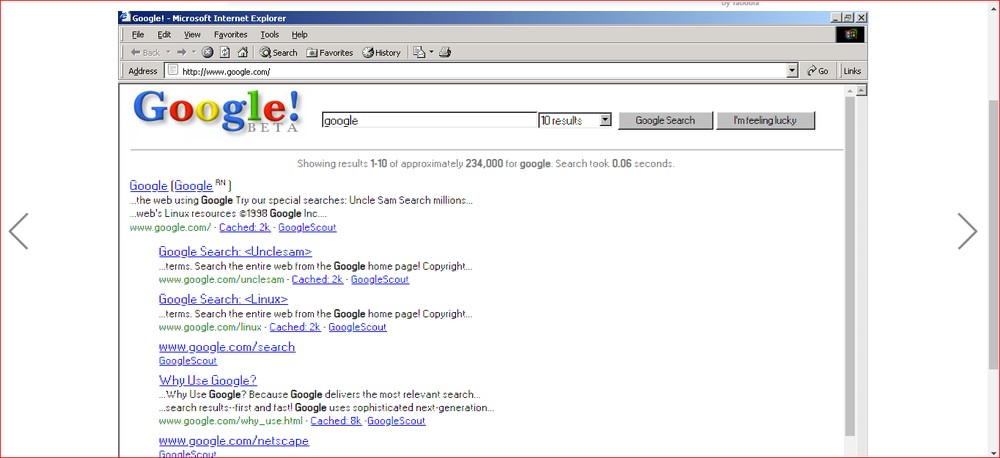Open the www.google.com/netscape result link
Screen dimensions: 1000x458
pos(234,441)
